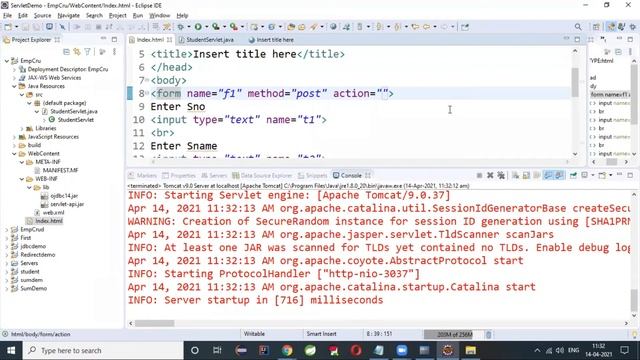This screenshot has width=640, height=360.
Task: Open the Window menu
Action: pyautogui.click(x=160, y=16)
